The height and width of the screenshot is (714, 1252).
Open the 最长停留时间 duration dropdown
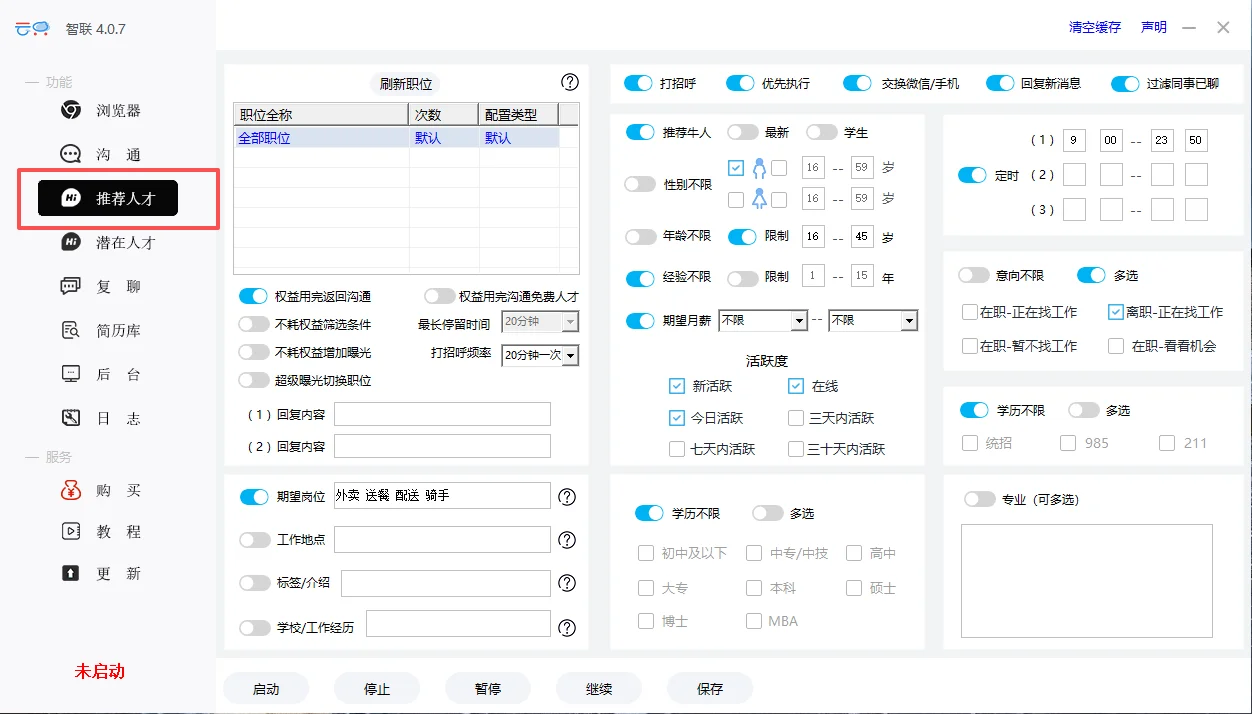click(x=540, y=322)
